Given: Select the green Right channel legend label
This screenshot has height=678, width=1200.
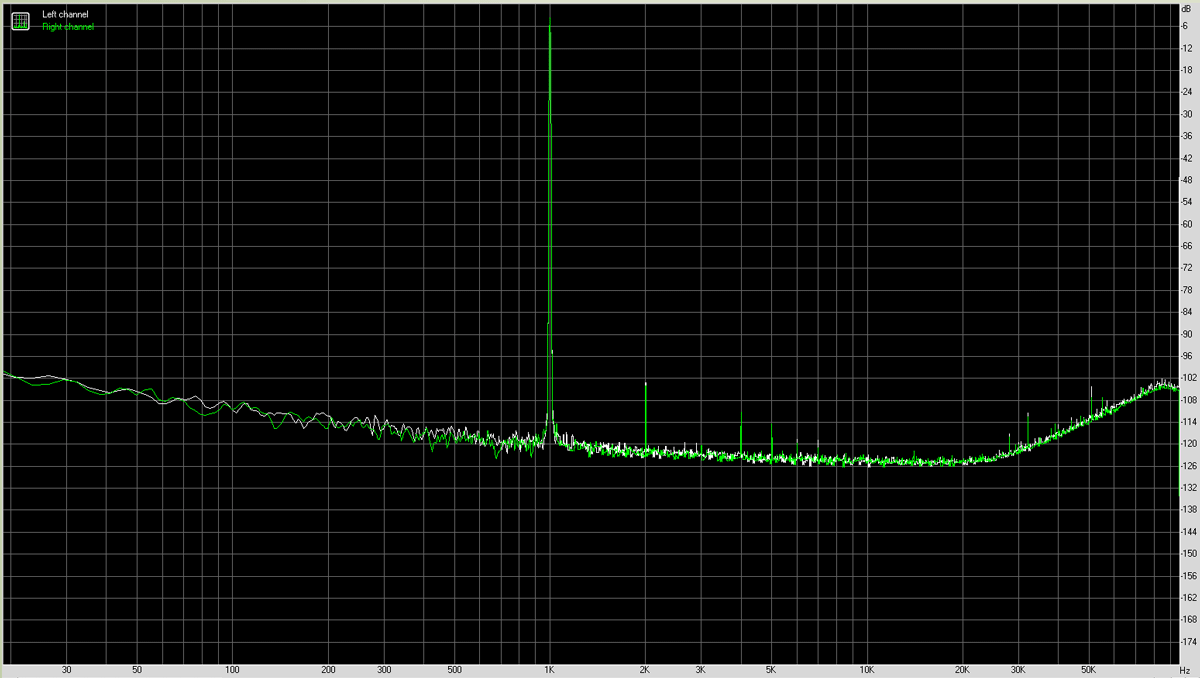Looking at the screenshot, I should [x=67, y=27].
